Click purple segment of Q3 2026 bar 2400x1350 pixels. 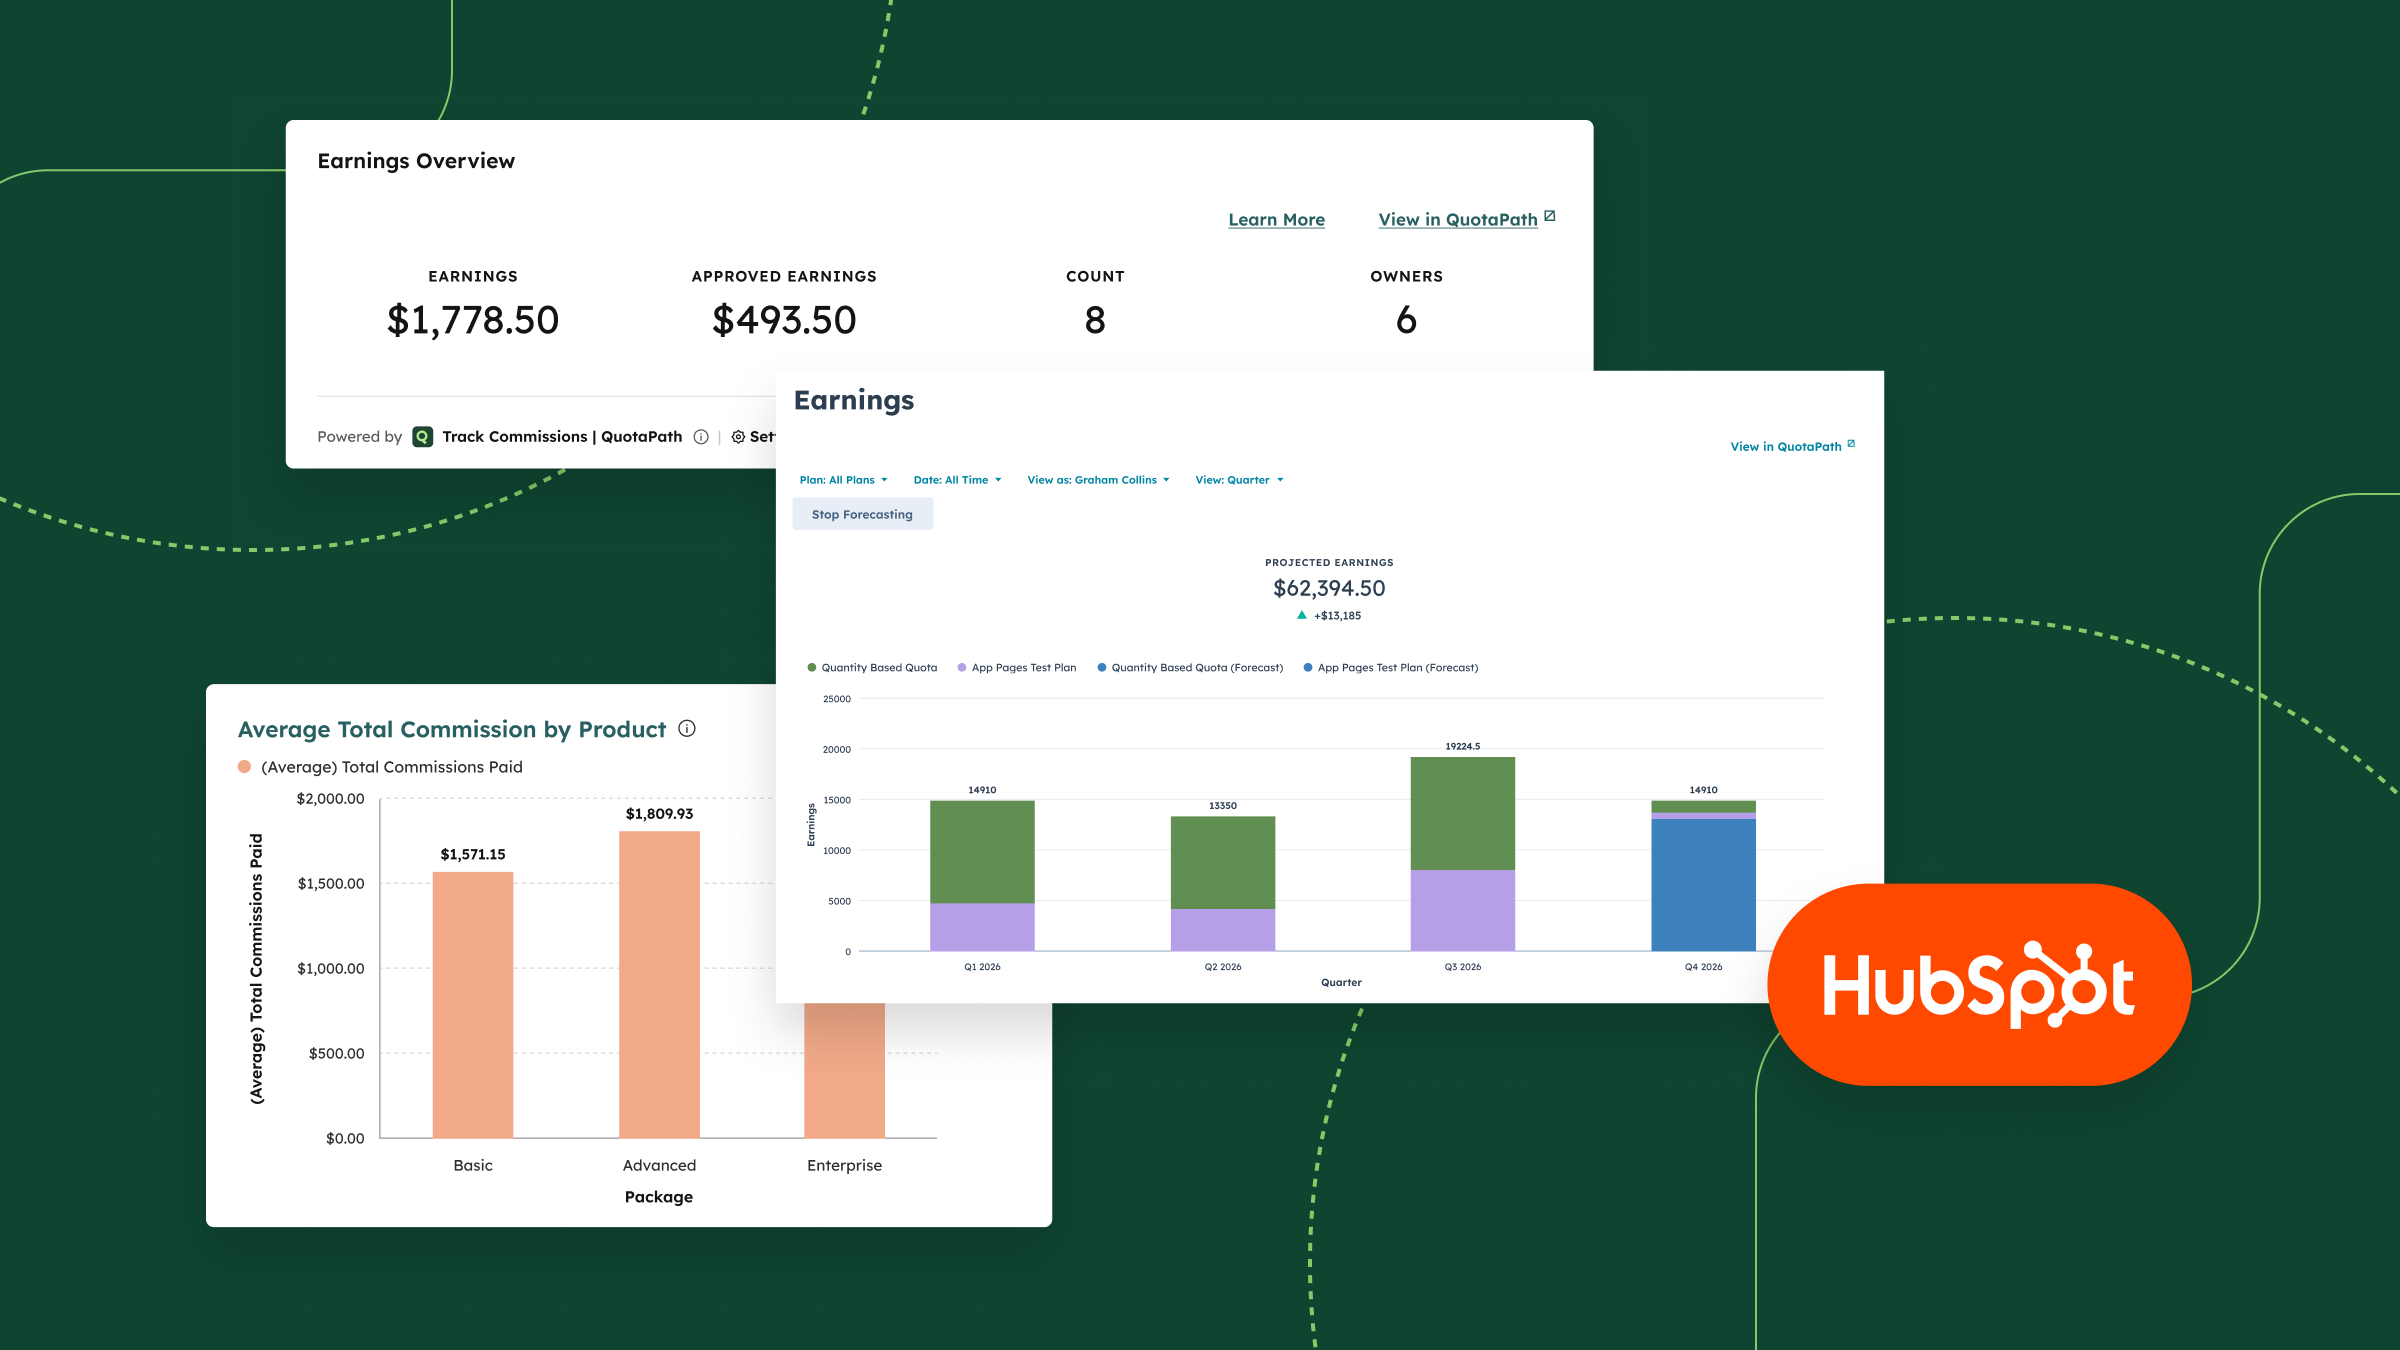pyautogui.click(x=1462, y=910)
